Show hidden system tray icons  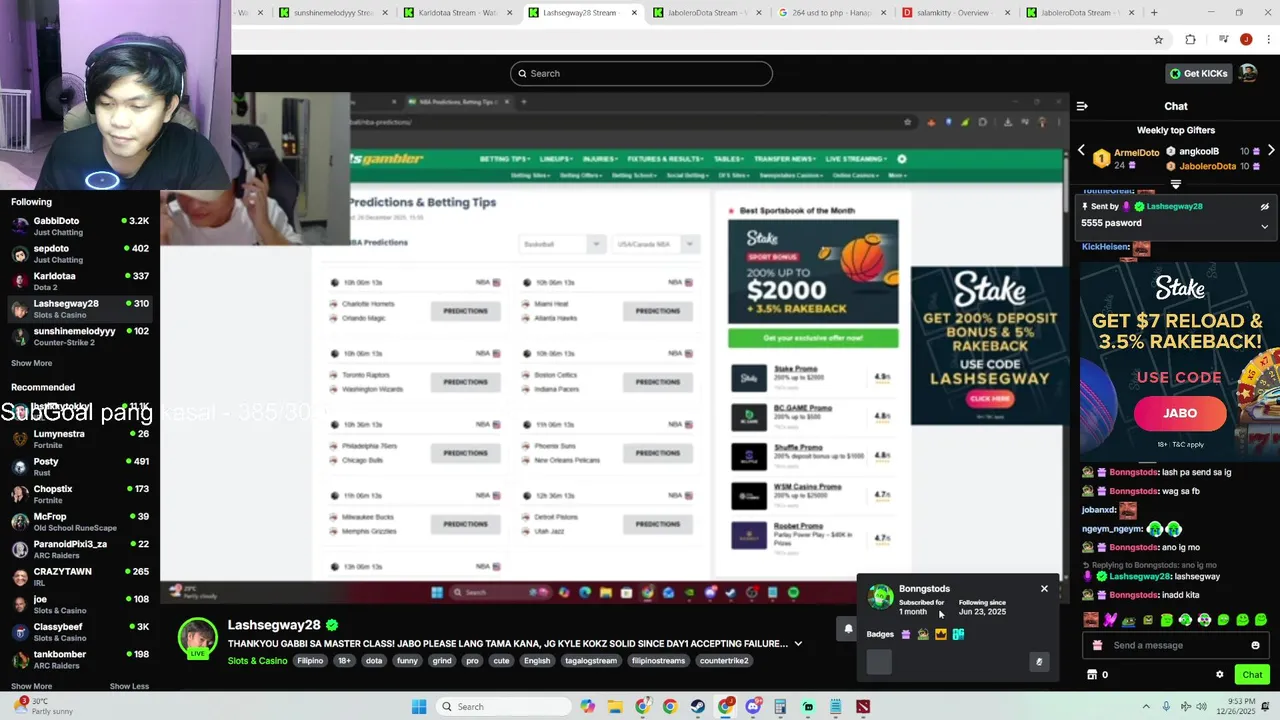pos(1146,707)
